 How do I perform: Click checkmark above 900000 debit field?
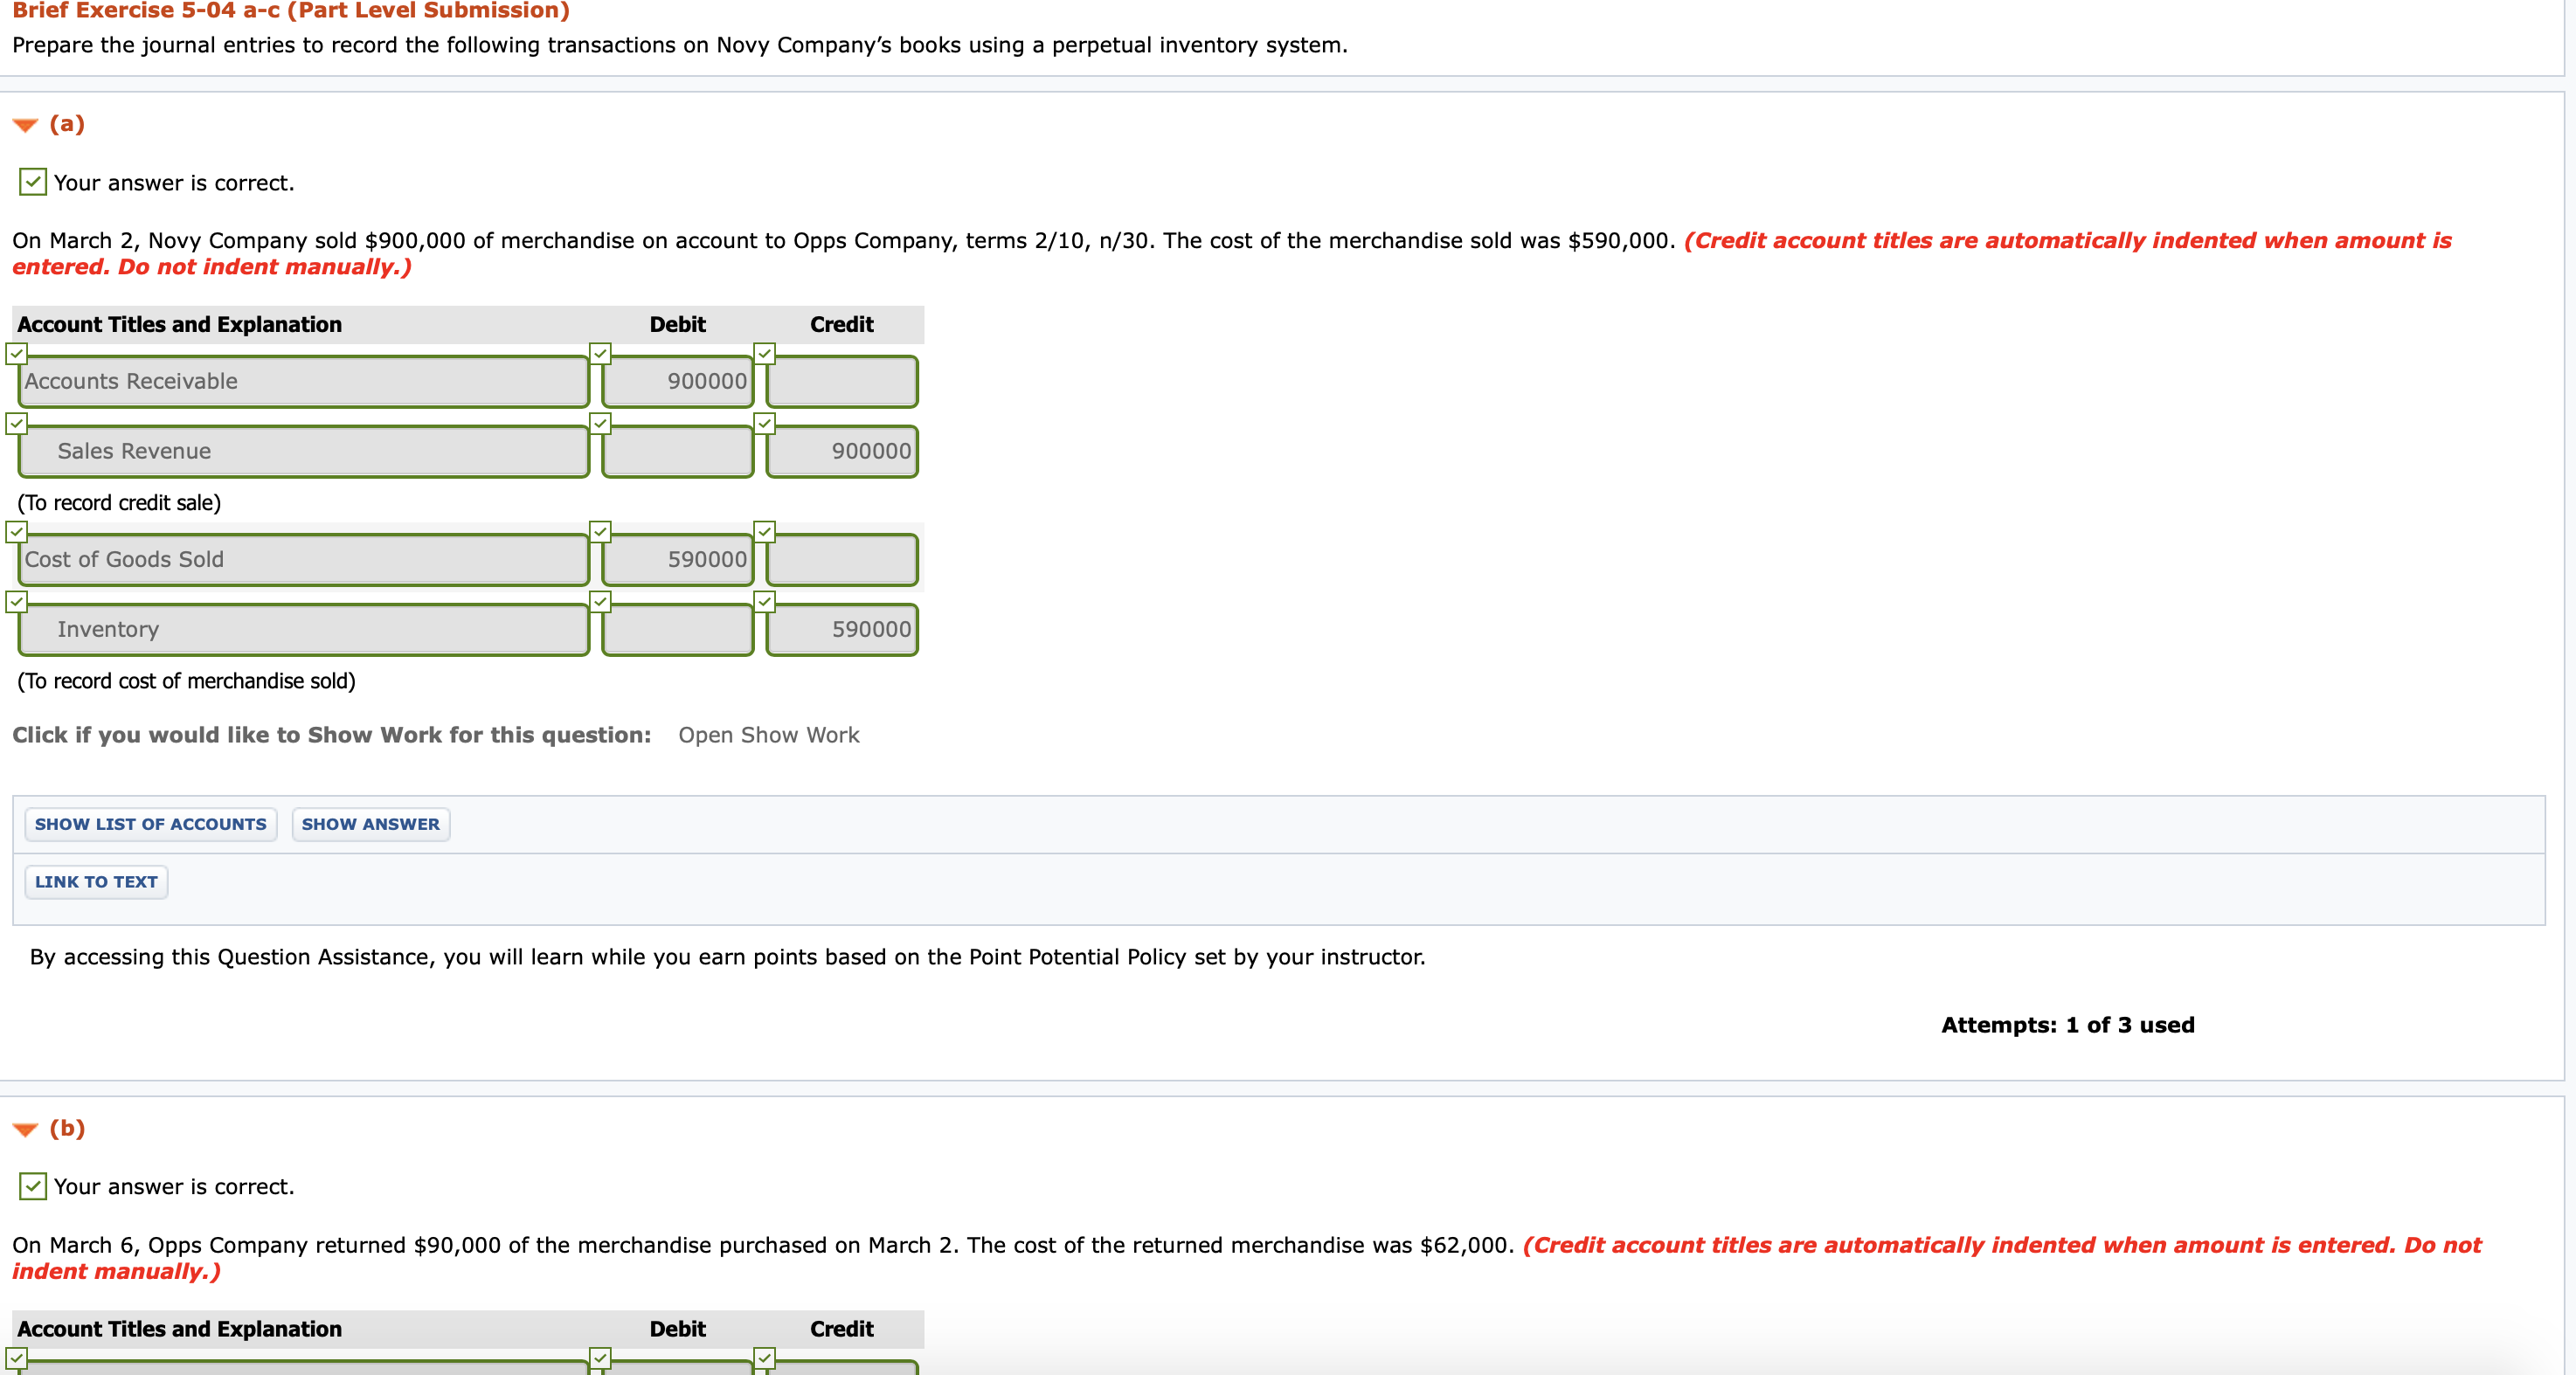click(x=600, y=354)
